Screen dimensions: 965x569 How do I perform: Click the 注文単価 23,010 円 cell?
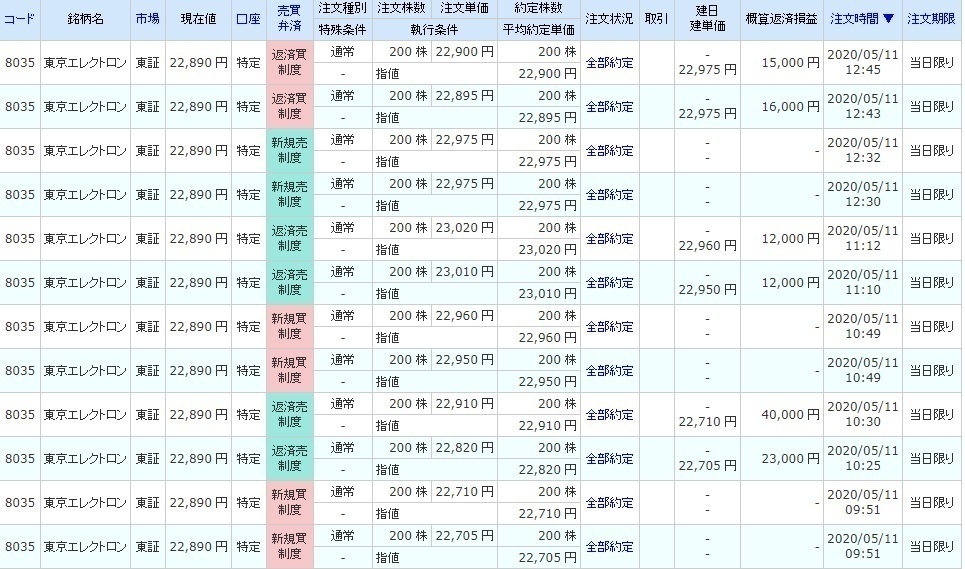[465, 272]
